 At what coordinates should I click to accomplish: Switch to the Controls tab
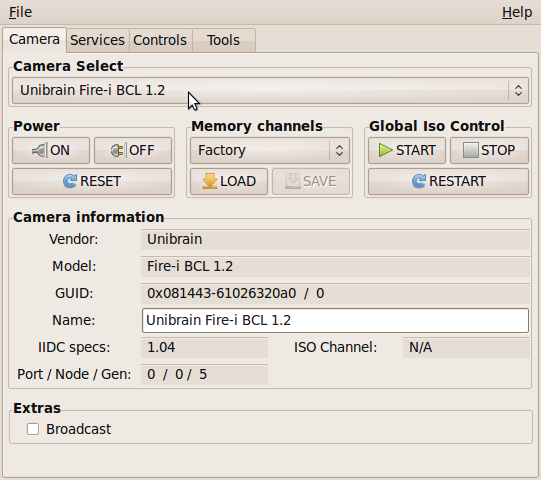(160, 40)
